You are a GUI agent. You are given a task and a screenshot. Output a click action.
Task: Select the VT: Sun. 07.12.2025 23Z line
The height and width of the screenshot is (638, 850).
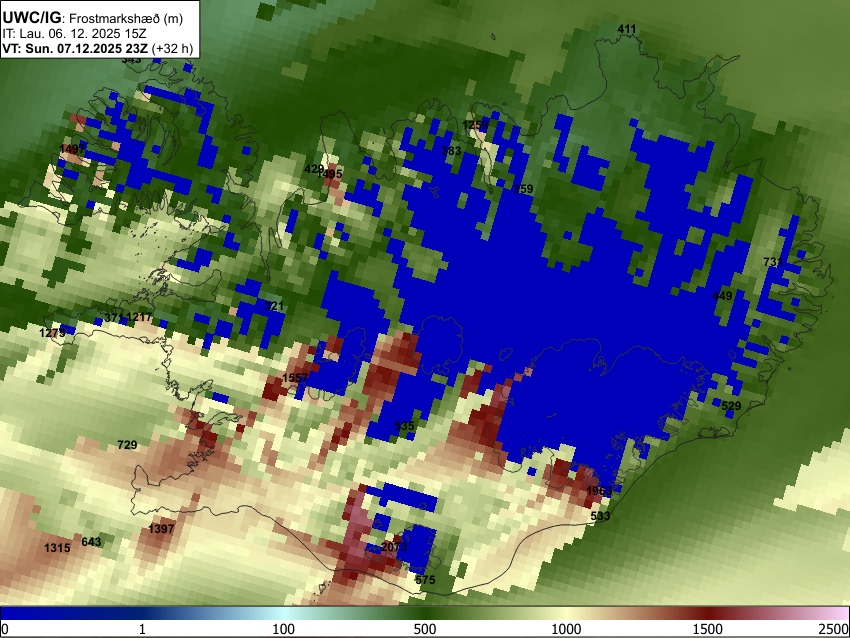pyautogui.click(x=75, y=48)
